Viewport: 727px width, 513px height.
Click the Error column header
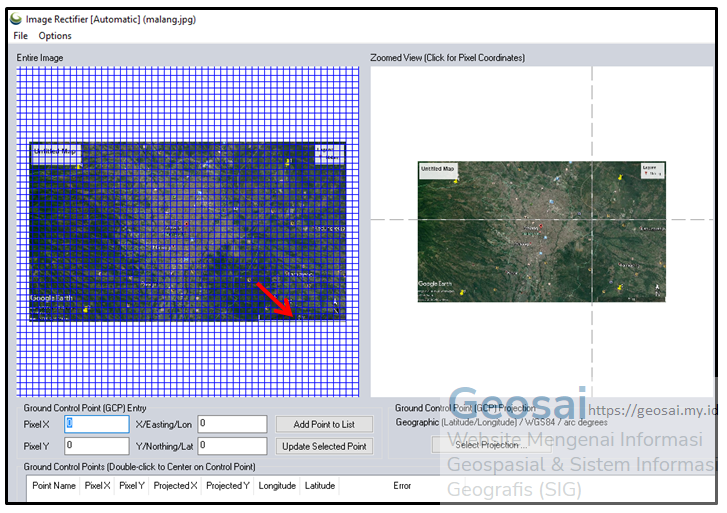(402, 486)
